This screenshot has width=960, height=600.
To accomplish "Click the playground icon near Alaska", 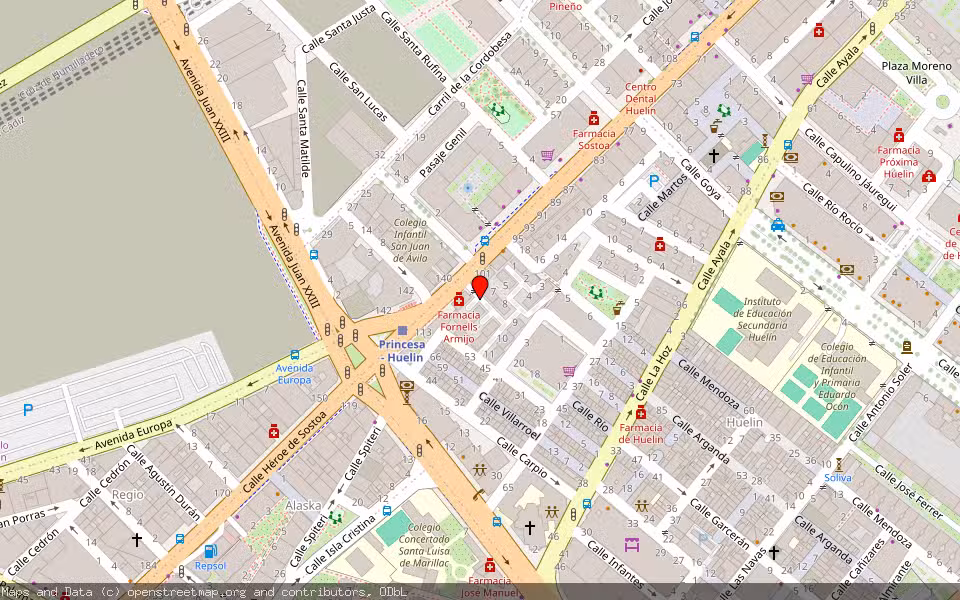I will coord(335,518).
